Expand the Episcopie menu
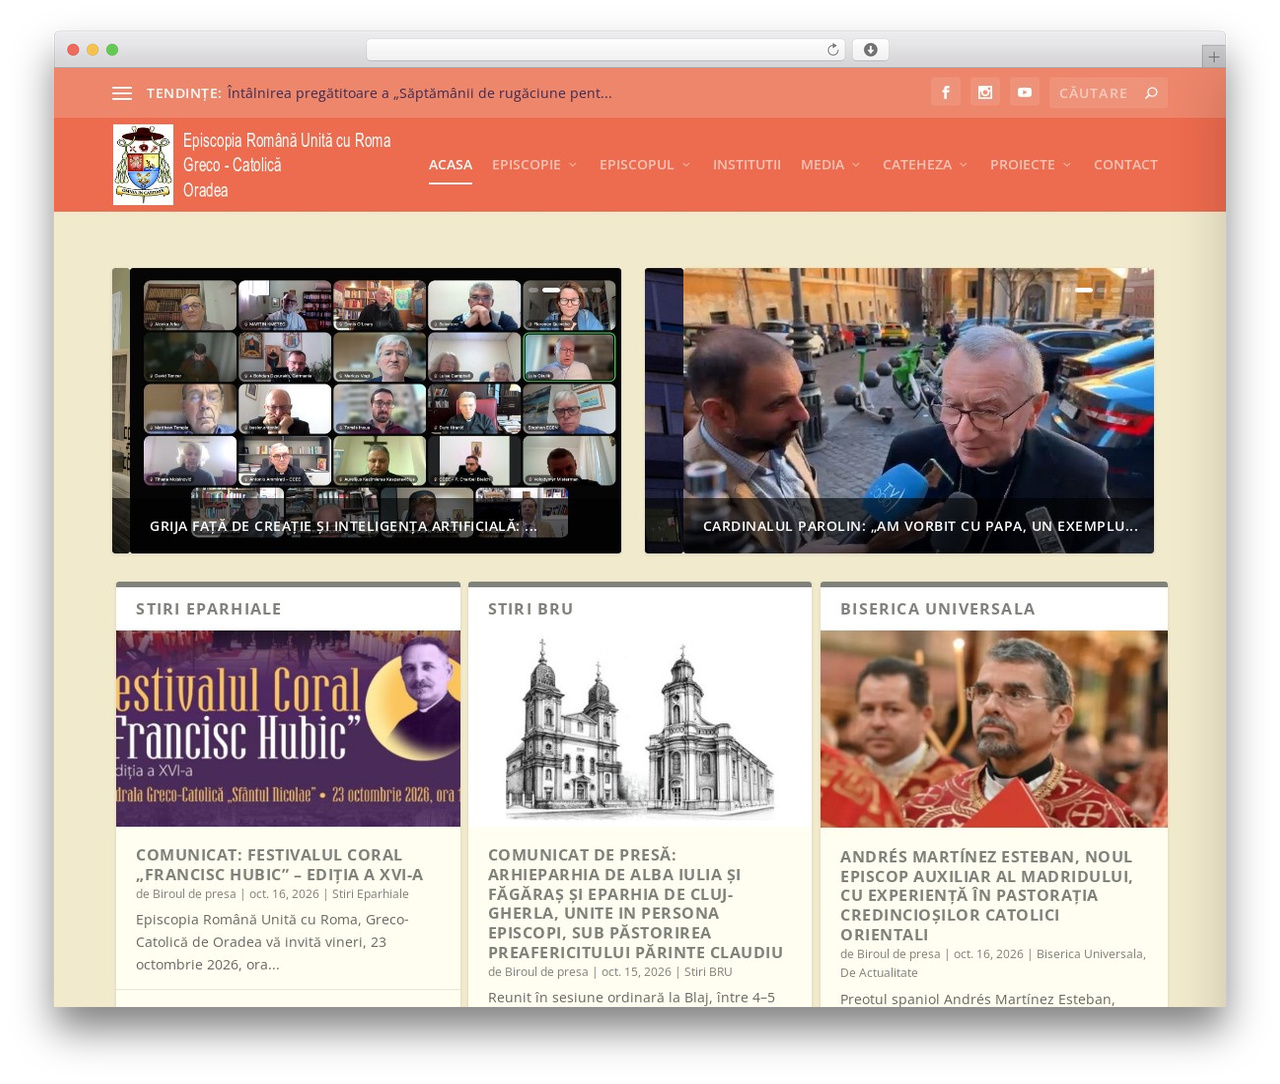 (534, 165)
